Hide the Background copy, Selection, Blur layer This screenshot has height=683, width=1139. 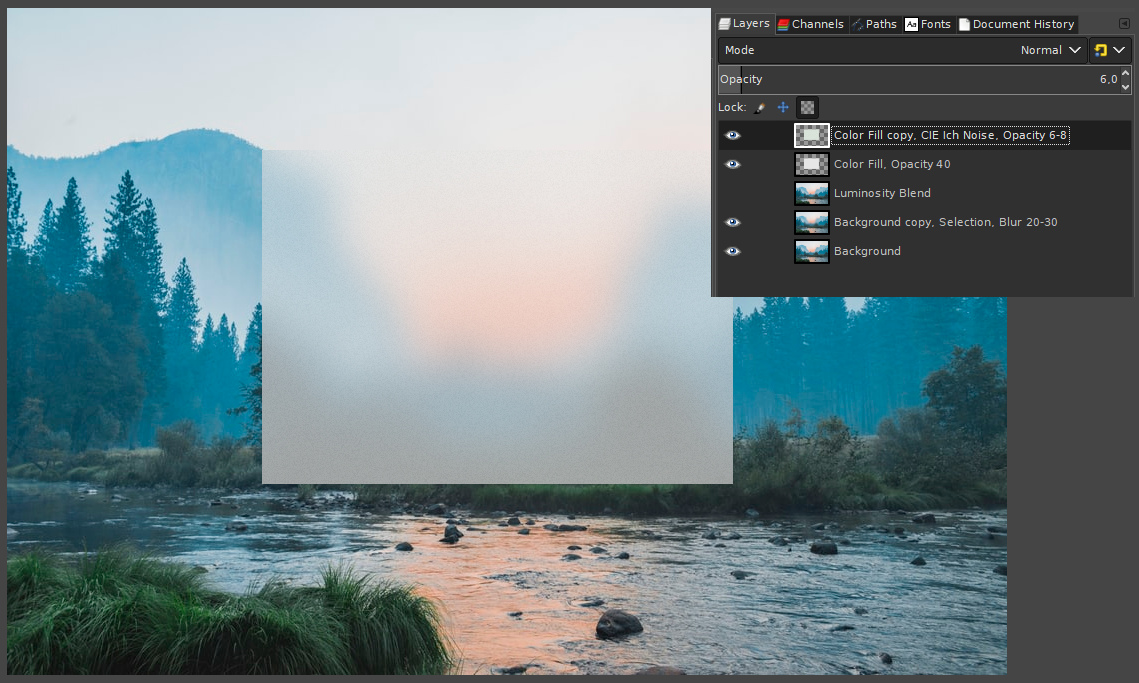tap(733, 222)
